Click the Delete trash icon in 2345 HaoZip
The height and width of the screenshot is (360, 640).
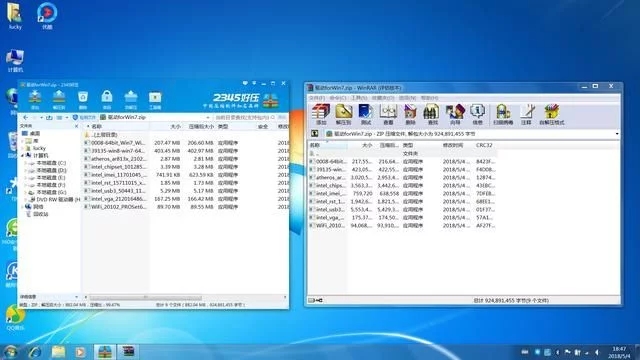pos(83,99)
